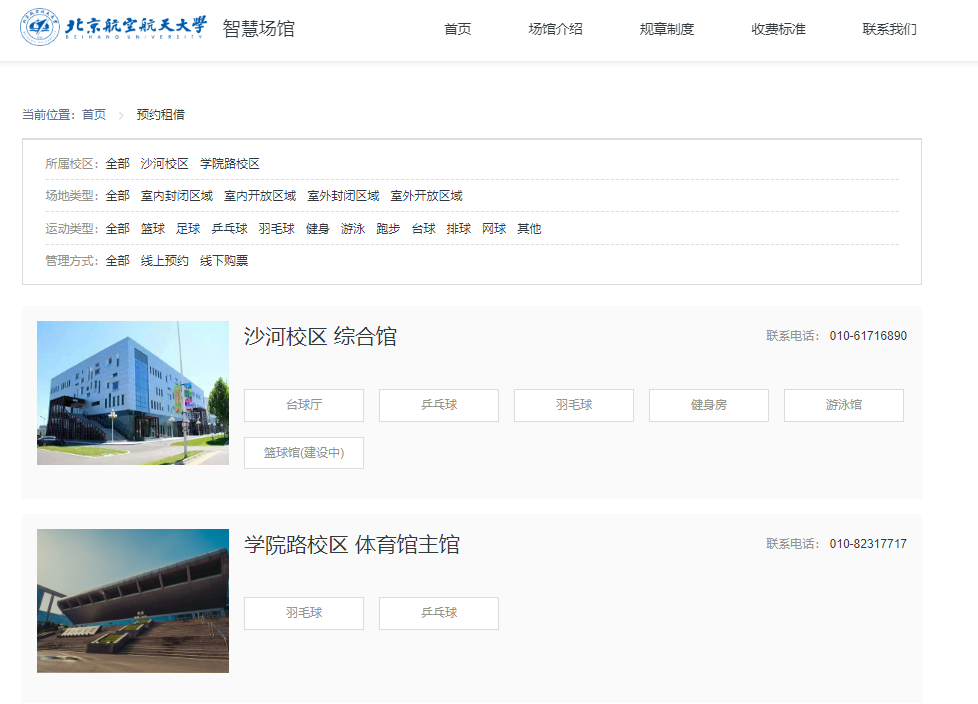The width and height of the screenshot is (978, 704).
Task: Filter sport type by 篮球
Action: click(152, 229)
